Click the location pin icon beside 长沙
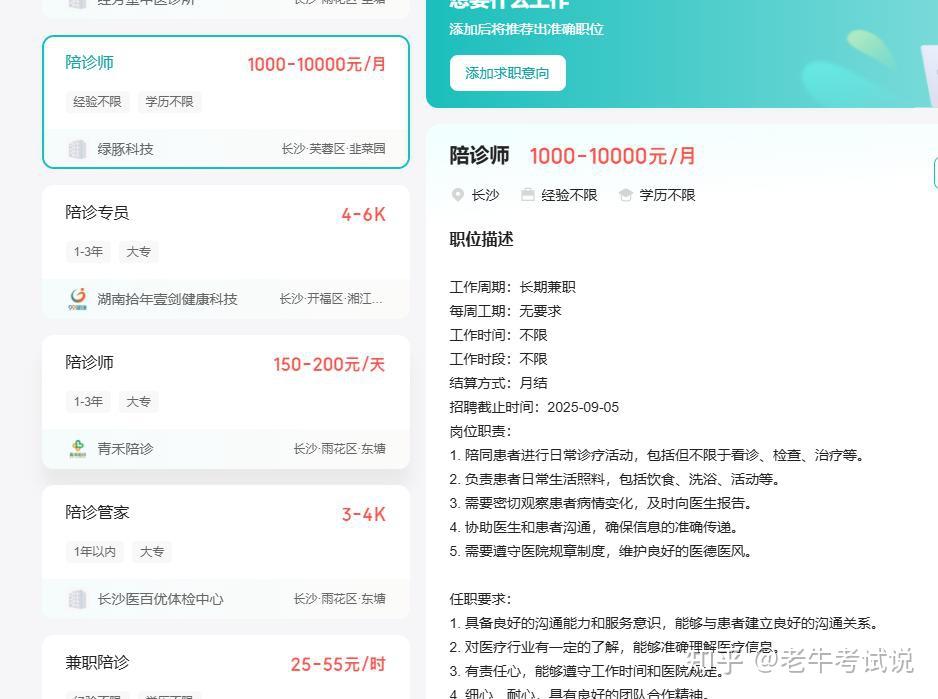 [x=458, y=195]
